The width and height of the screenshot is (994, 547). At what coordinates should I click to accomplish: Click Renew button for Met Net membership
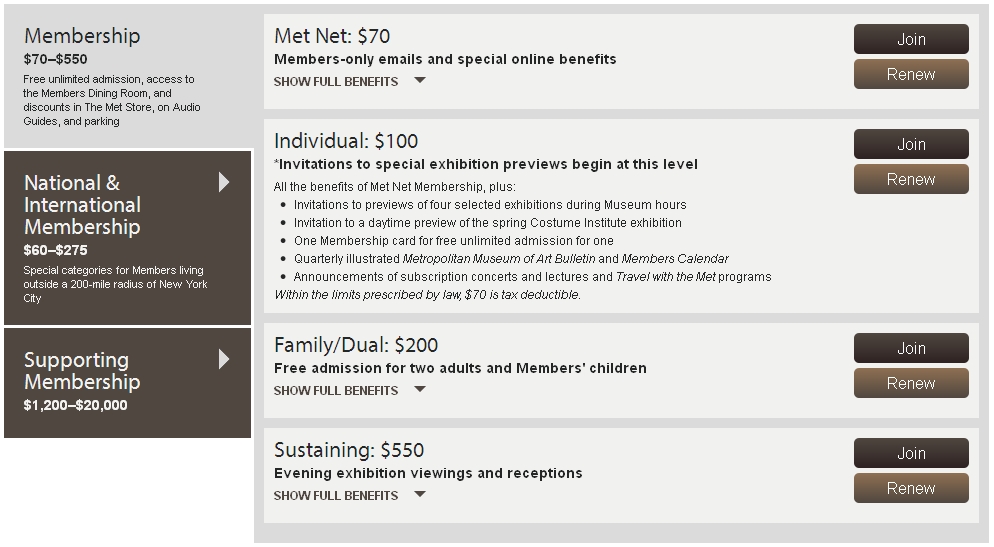(911, 74)
